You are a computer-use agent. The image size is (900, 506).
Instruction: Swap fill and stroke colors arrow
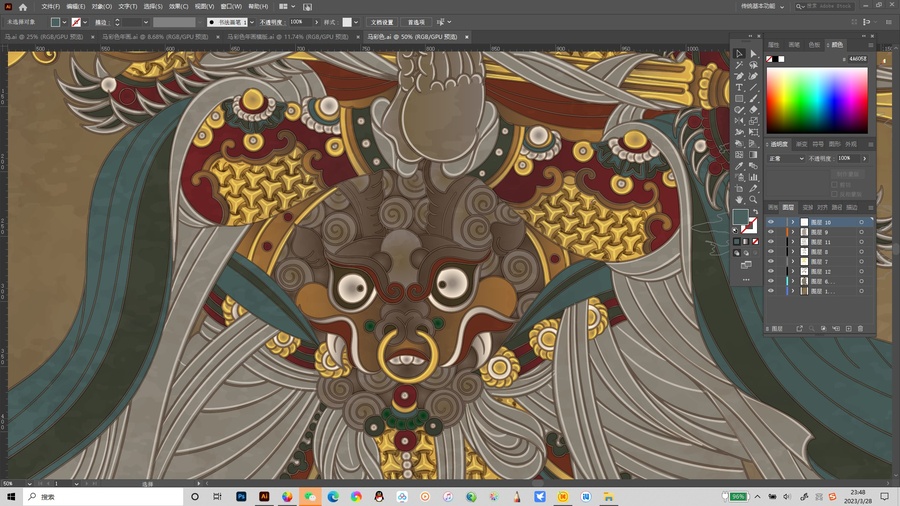[755, 212]
